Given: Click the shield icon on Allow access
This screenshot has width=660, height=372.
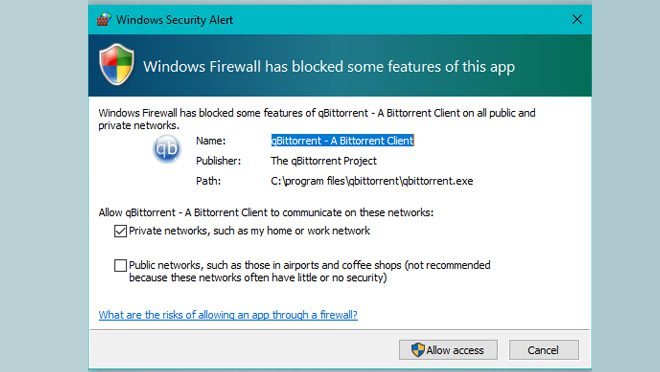Looking at the screenshot, I should (x=418, y=350).
